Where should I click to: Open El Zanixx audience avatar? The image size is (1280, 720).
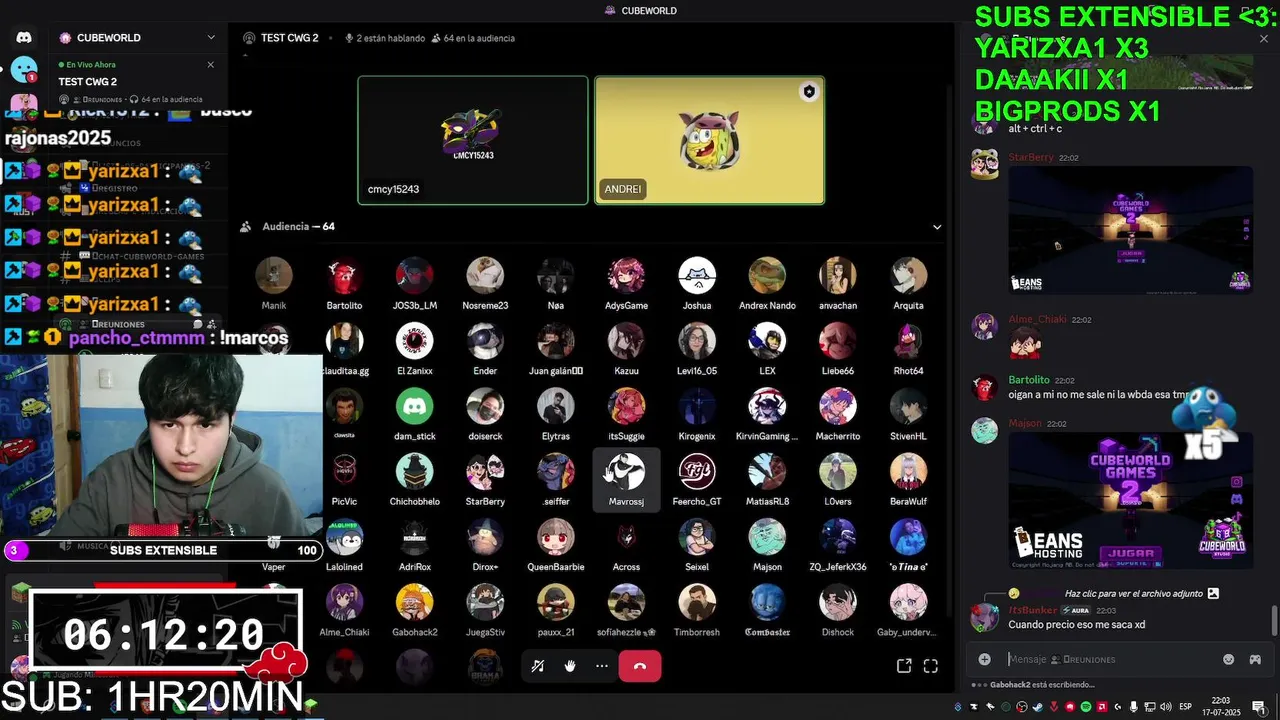414,341
